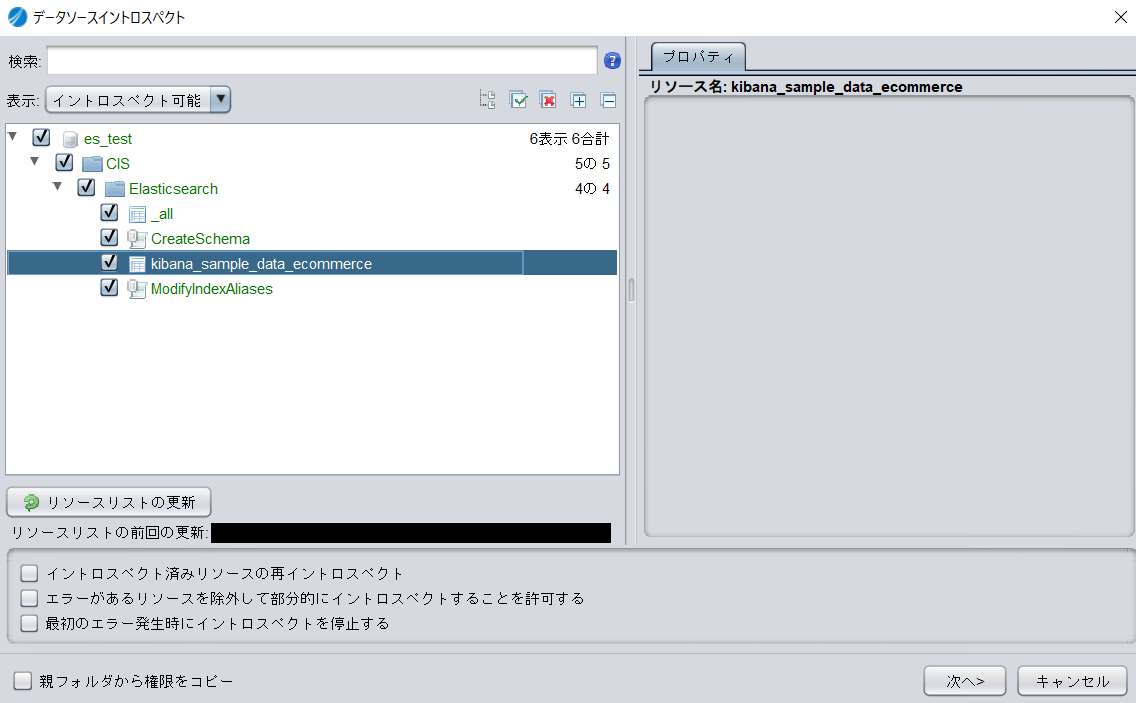Click the uncheck all red X icon

coord(548,100)
